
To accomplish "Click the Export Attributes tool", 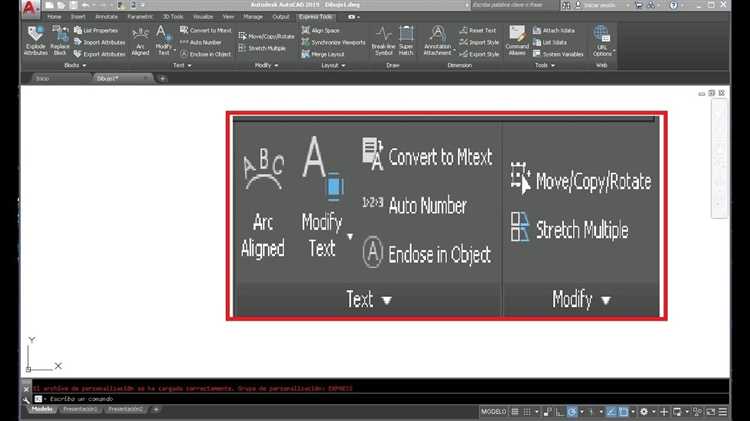I will tap(99, 54).
